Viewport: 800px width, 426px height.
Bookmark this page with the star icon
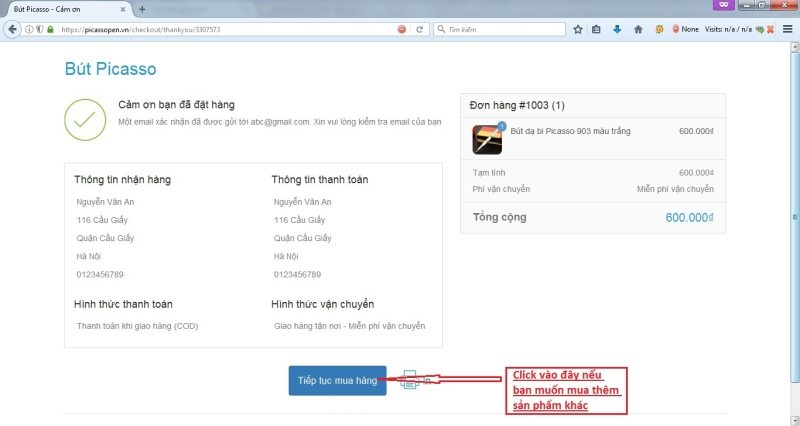(578, 30)
